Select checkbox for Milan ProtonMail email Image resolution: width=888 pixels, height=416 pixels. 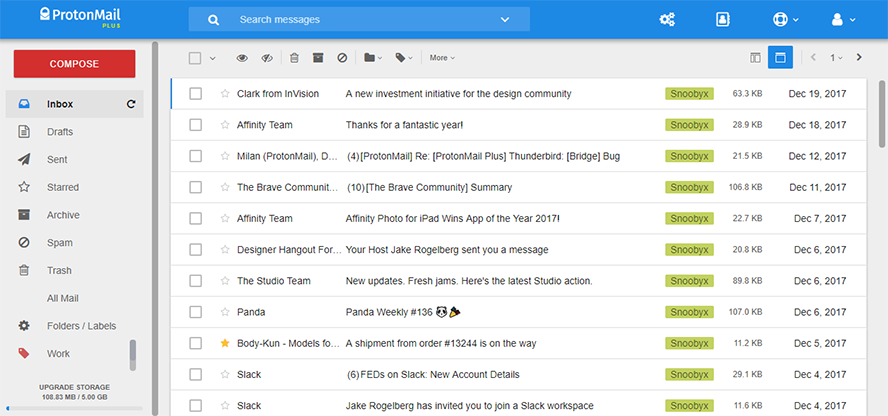(195, 156)
